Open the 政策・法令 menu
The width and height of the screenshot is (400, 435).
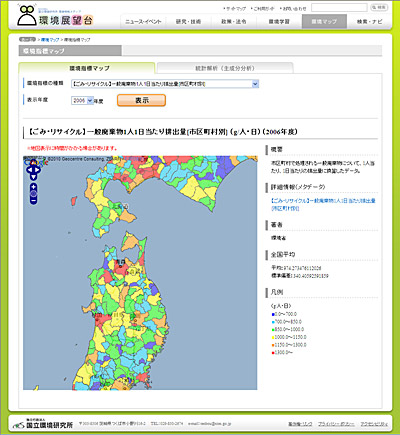[234, 22]
